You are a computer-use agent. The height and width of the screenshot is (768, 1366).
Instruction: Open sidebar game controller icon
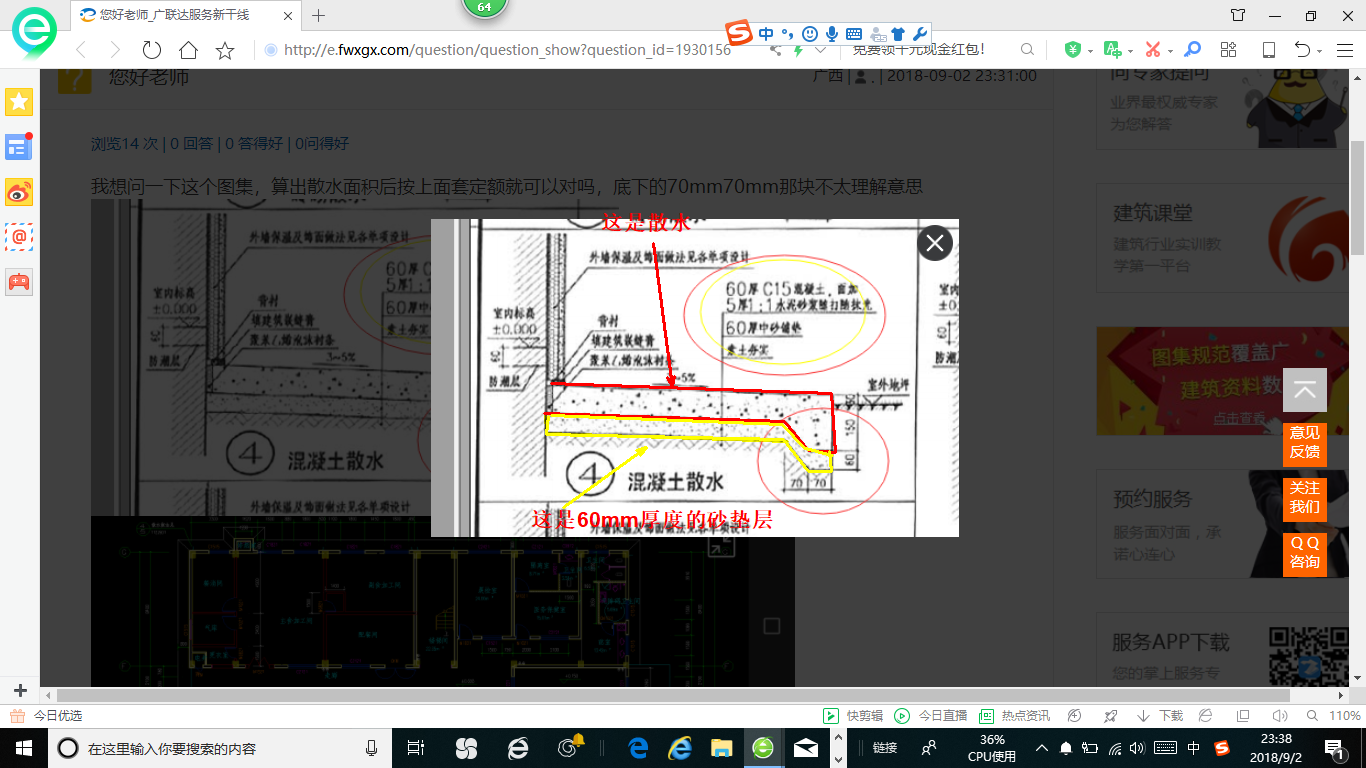pyautogui.click(x=19, y=281)
